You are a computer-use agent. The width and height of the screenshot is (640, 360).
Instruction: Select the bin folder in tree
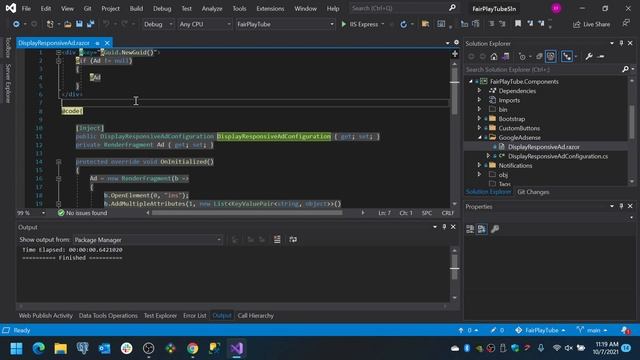(503, 109)
